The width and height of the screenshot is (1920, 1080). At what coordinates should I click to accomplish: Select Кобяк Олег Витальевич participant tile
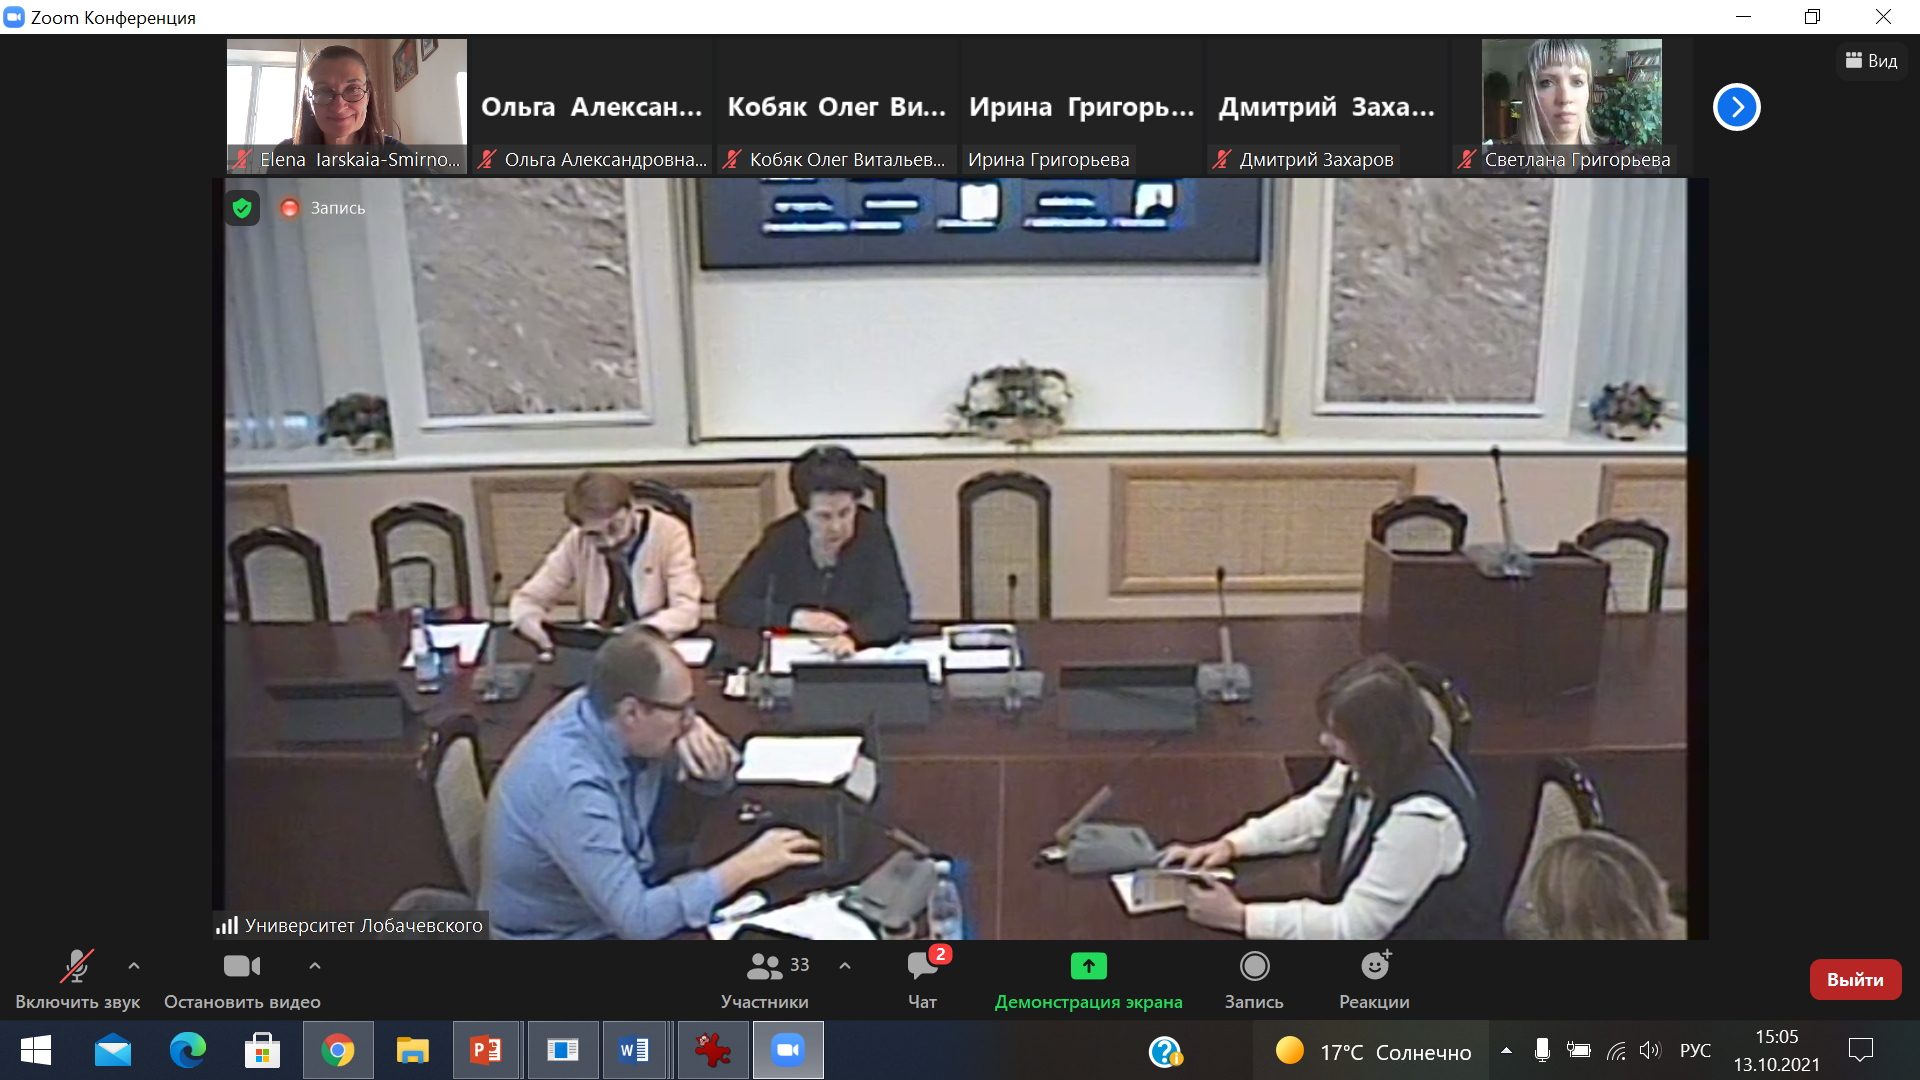coord(836,106)
